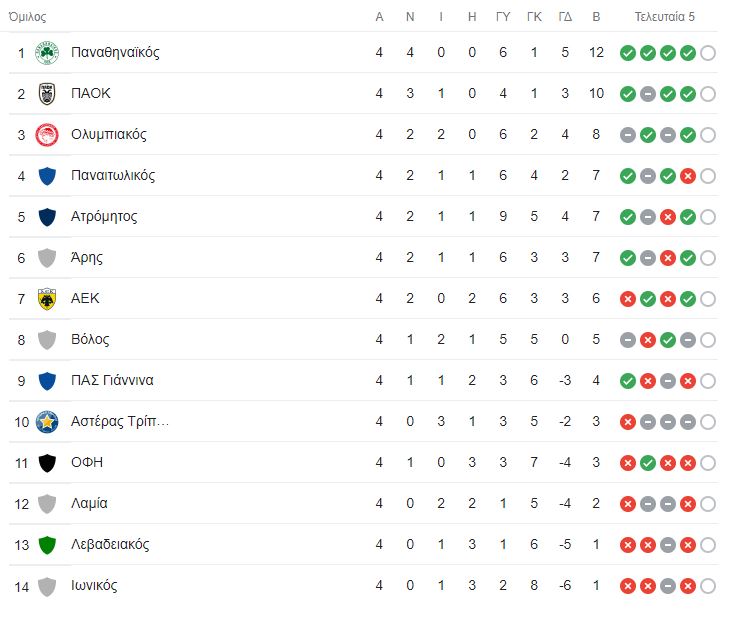Click the Παναθηναϊκός upcoming match empty circle
The height and width of the screenshot is (619, 744).
(707, 53)
